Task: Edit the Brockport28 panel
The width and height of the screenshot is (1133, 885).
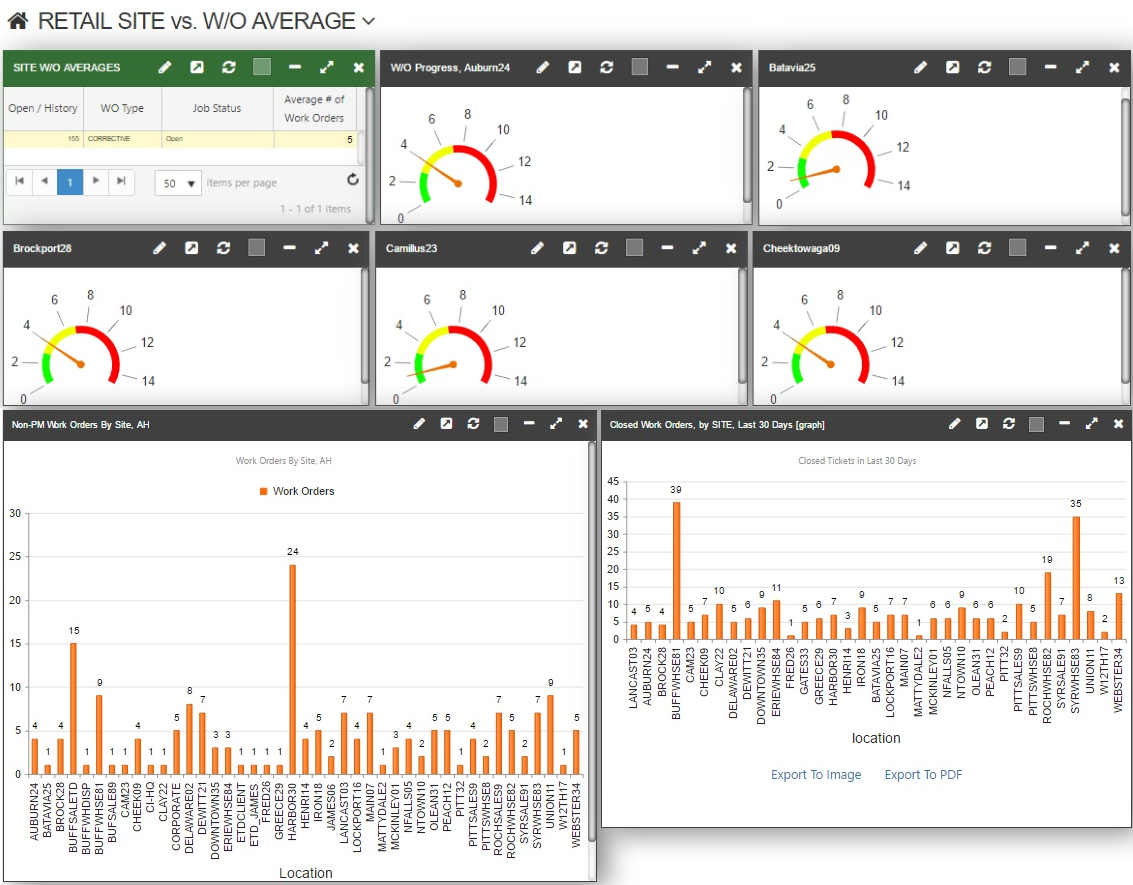Action: tap(160, 248)
